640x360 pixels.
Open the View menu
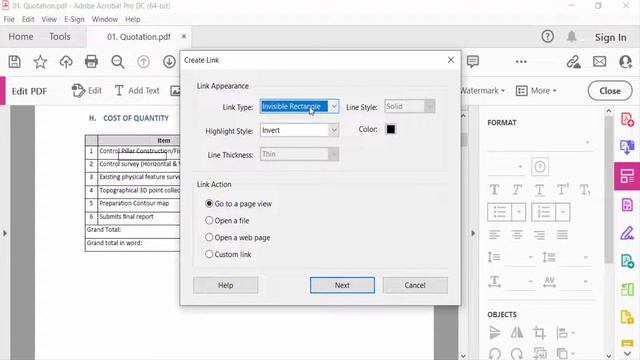(49, 19)
